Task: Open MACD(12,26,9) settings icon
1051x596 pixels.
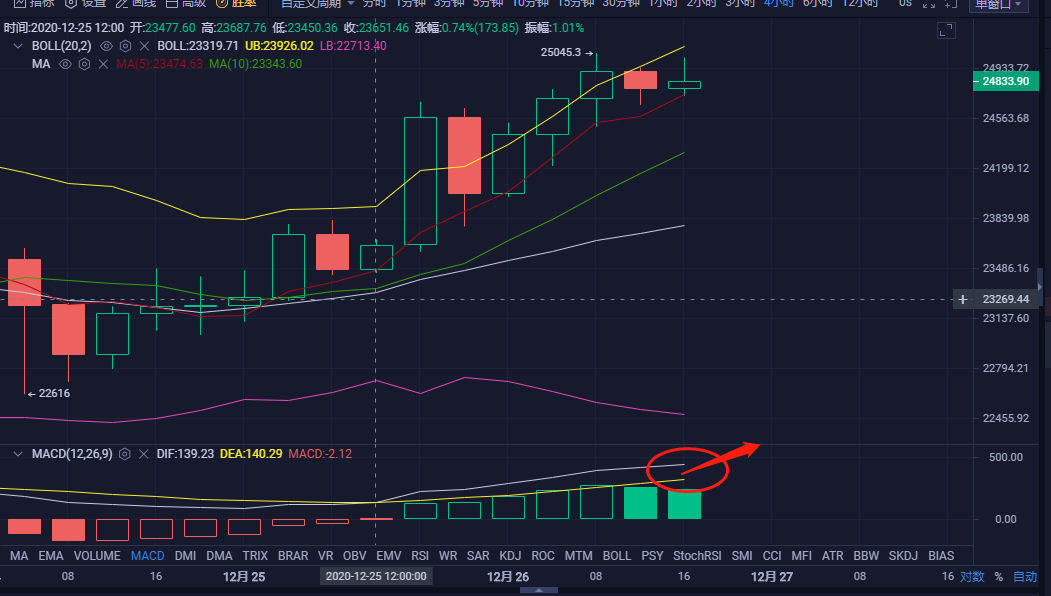Action: point(125,454)
